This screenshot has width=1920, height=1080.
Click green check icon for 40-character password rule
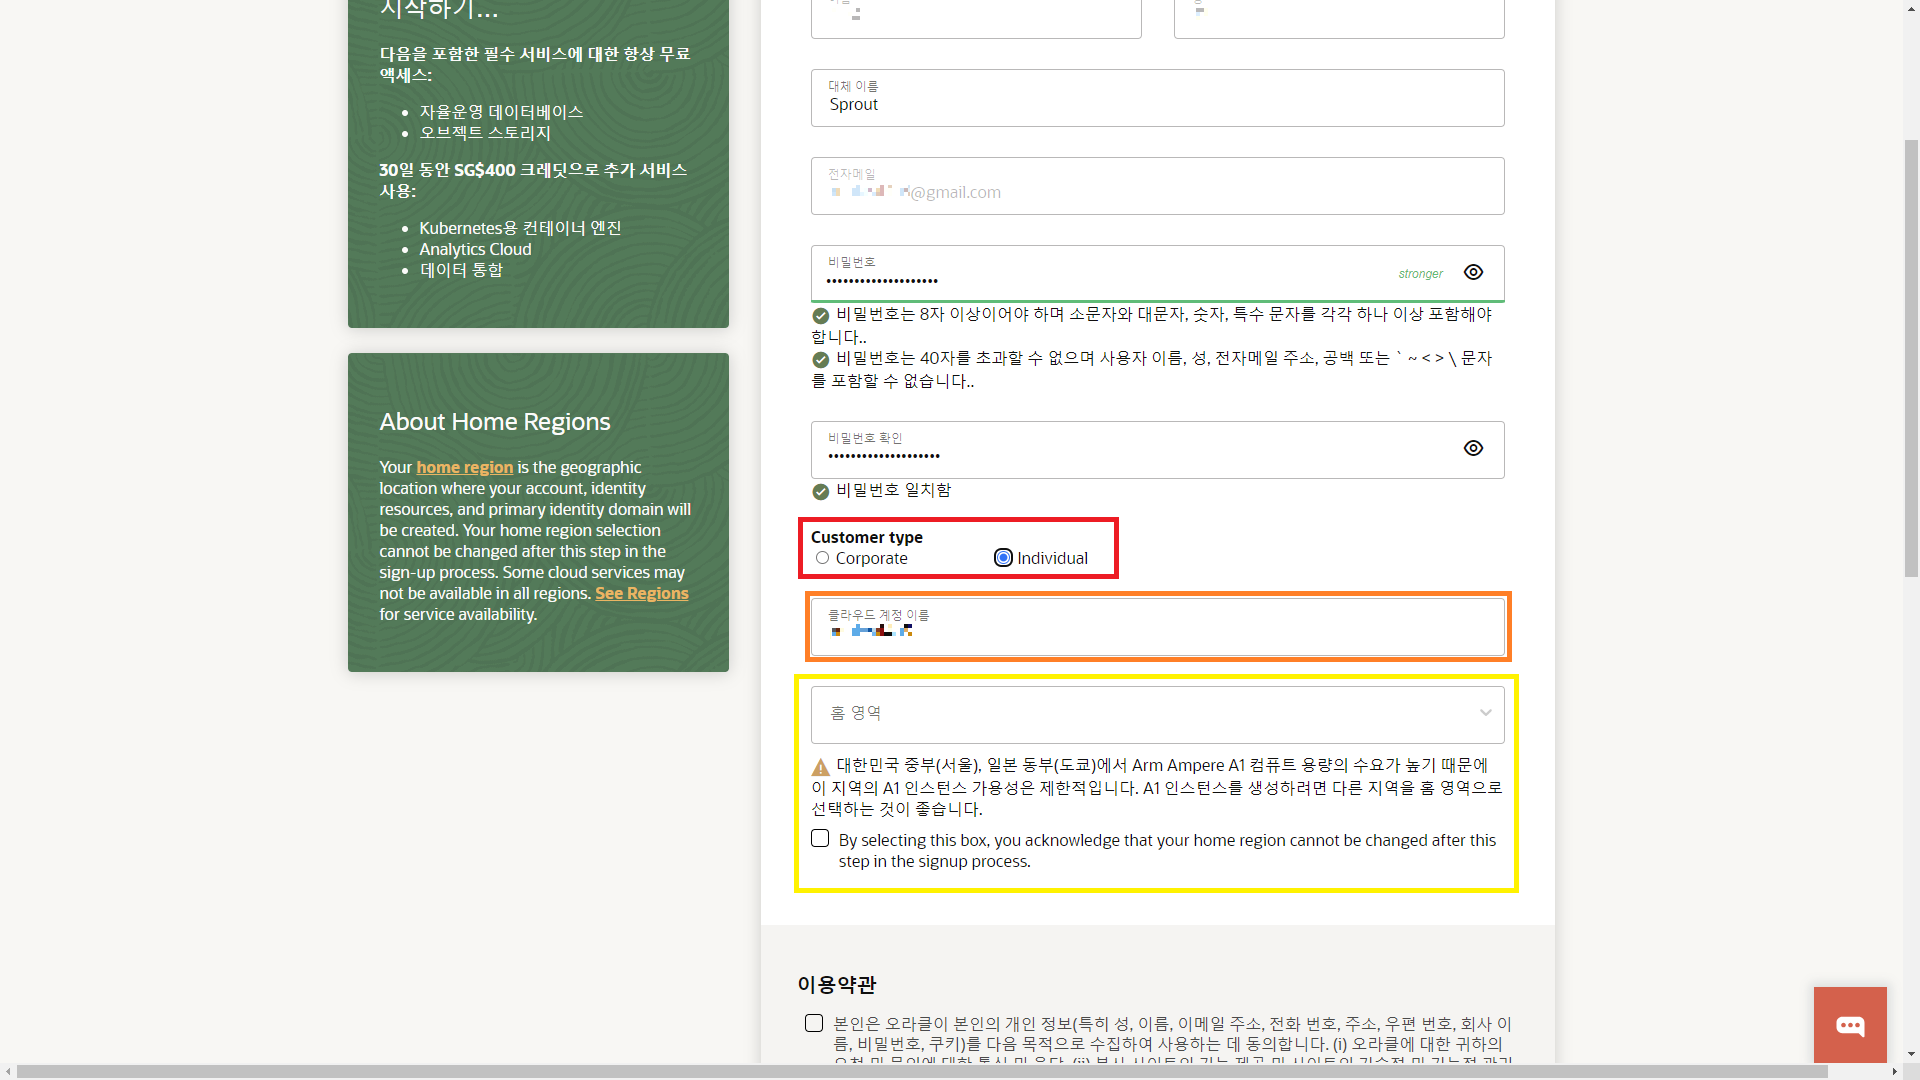tap(821, 360)
